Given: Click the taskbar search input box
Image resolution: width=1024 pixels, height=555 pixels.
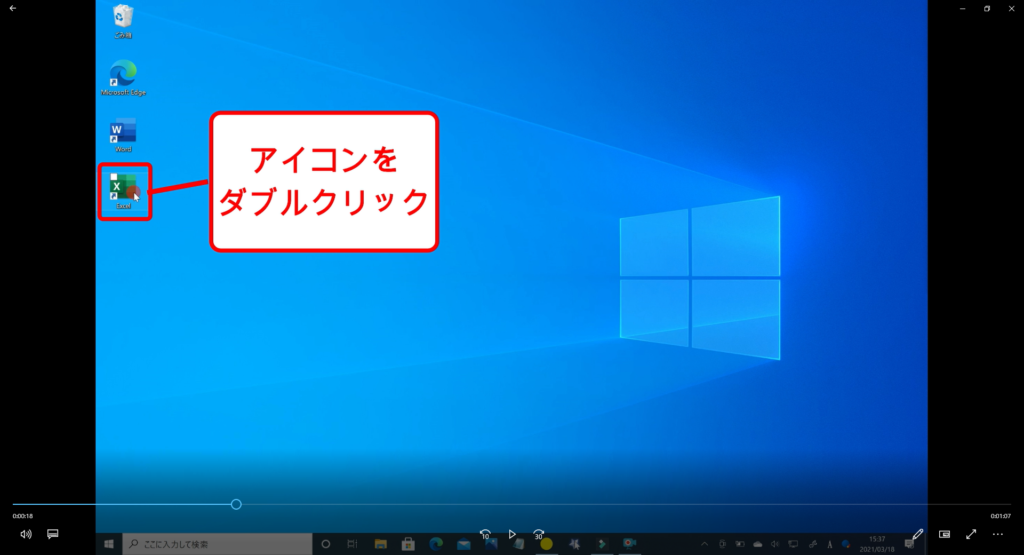Looking at the screenshot, I should (x=215, y=544).
